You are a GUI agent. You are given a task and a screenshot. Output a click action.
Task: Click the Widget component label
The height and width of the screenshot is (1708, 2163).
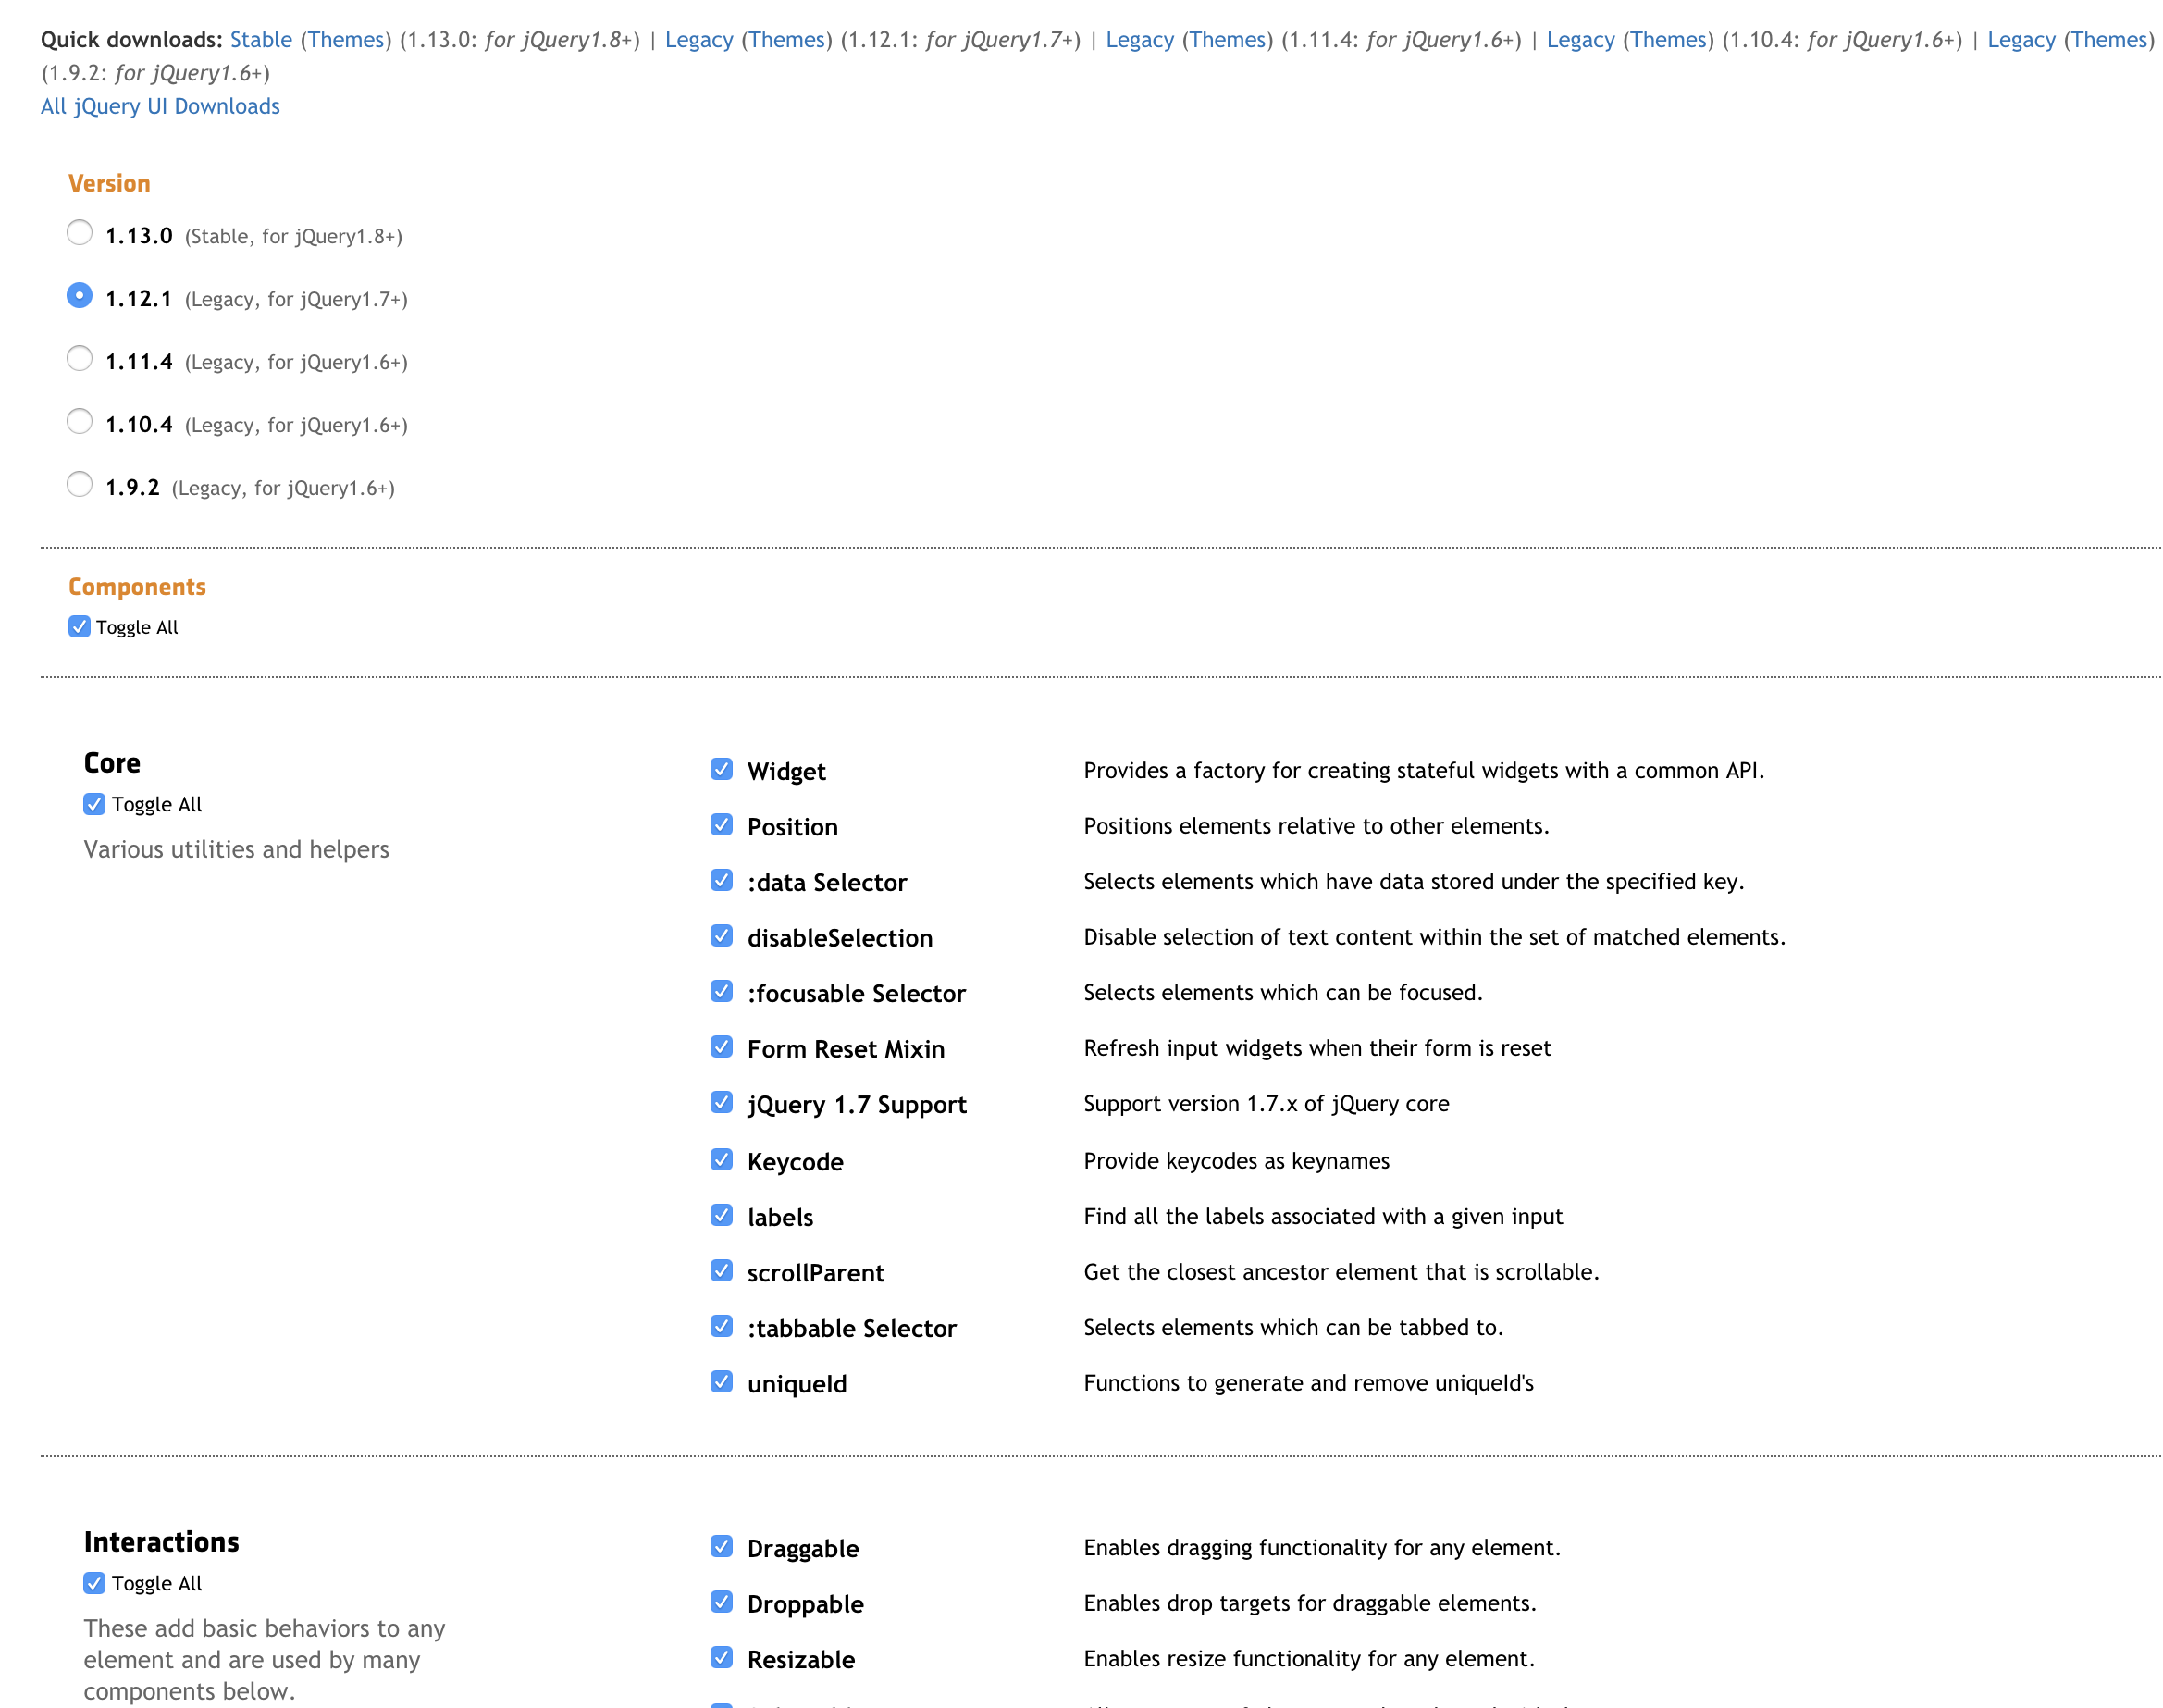pos(787,771)
